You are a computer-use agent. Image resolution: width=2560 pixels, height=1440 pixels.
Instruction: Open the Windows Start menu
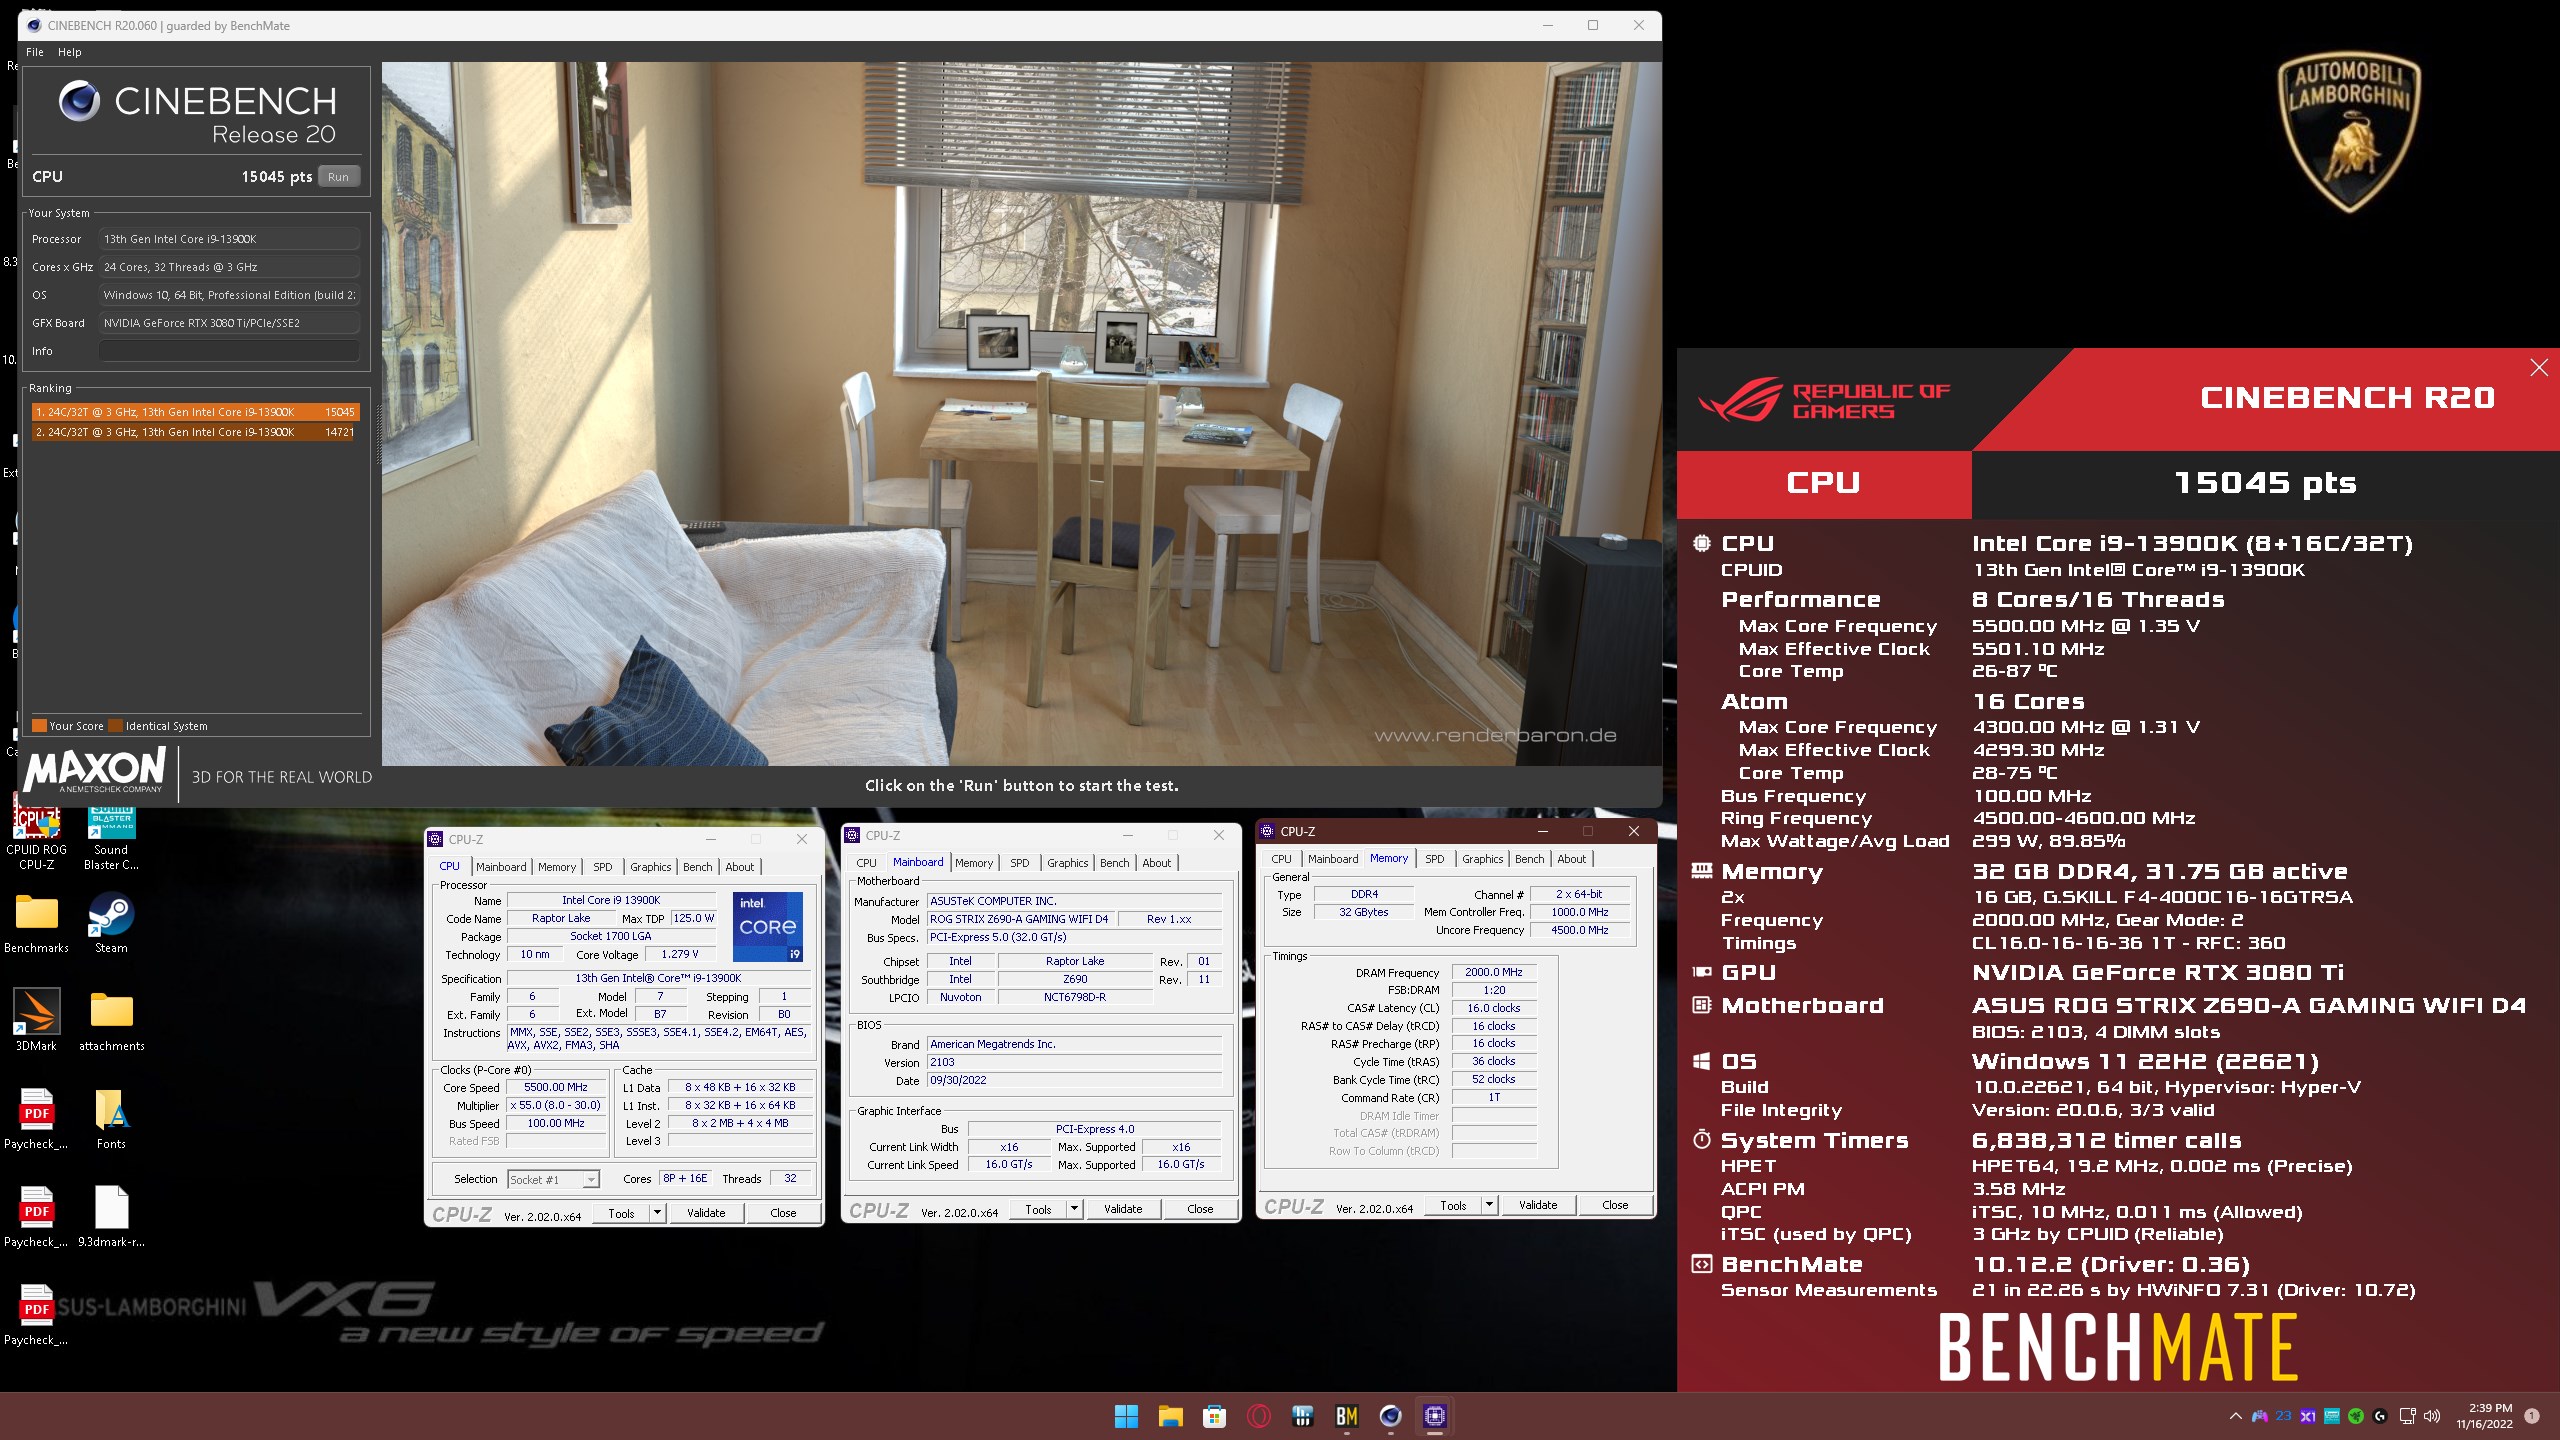click(x=1126, y=1416)
